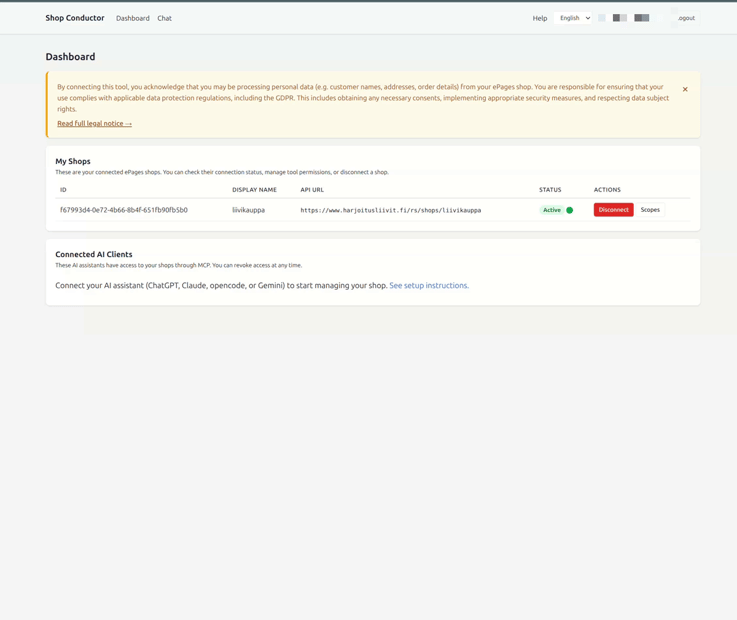This screenshot has height=620, width=737.
Task: Log out using the Logout button
Action: tap(686, 18)
